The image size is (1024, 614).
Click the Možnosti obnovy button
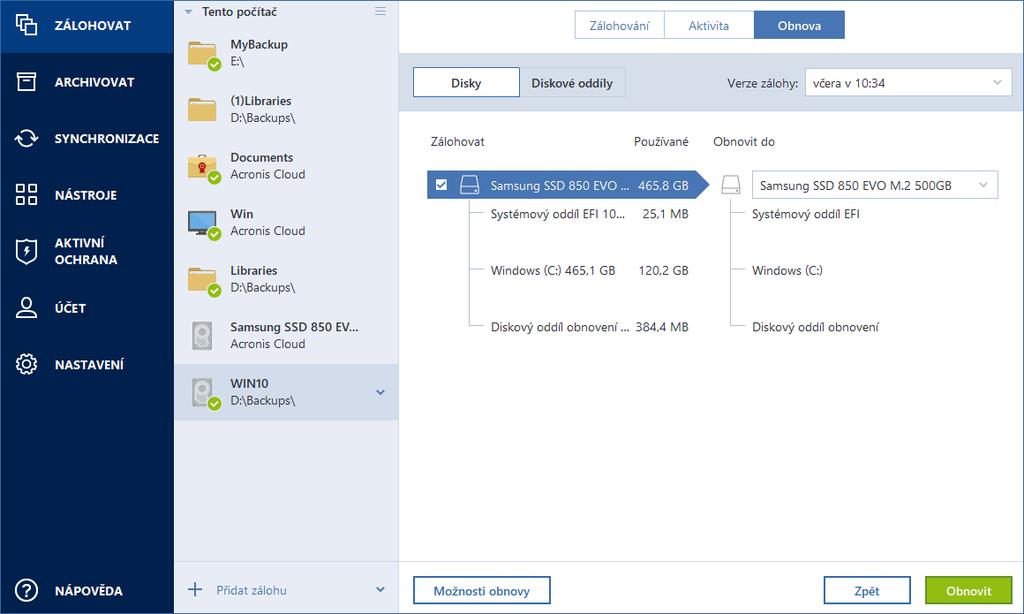pyautogui.click(x=482, y=590)
